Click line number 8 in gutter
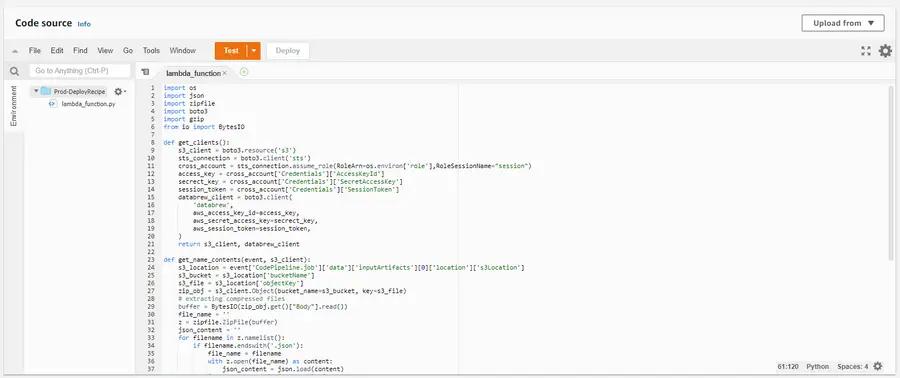The image size is (900, 378). [x=152, y=142]
